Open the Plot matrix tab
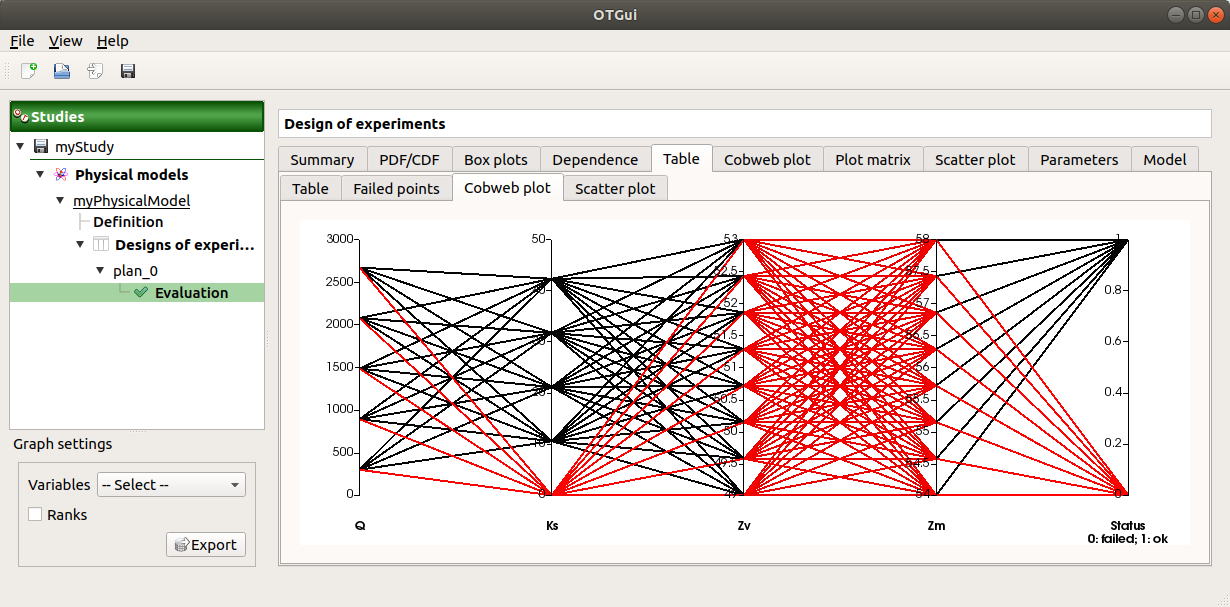Screen dimensions: 1230x607 [x=872, y=160]
